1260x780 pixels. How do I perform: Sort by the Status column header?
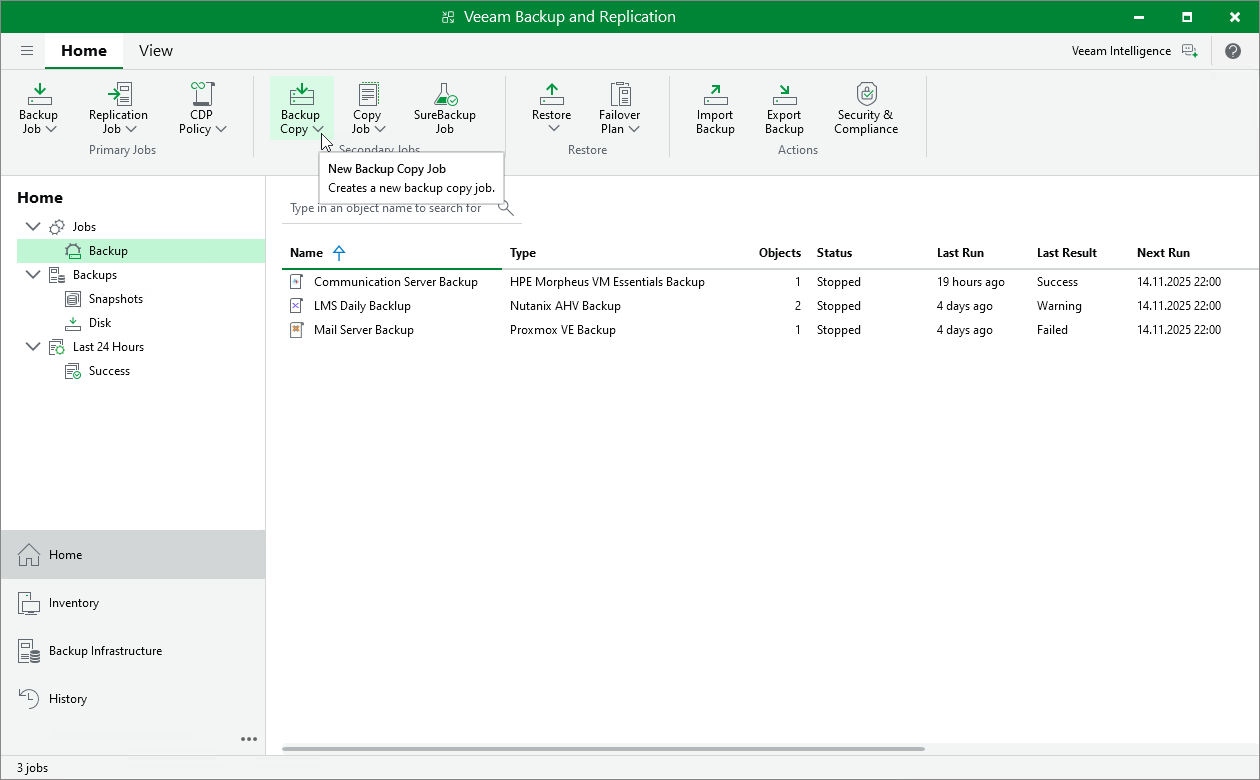tap(834, 253)
